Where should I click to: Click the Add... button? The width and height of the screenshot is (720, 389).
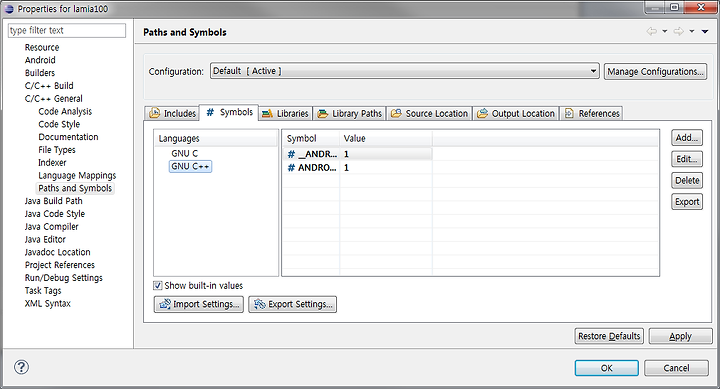click(687, 137)
